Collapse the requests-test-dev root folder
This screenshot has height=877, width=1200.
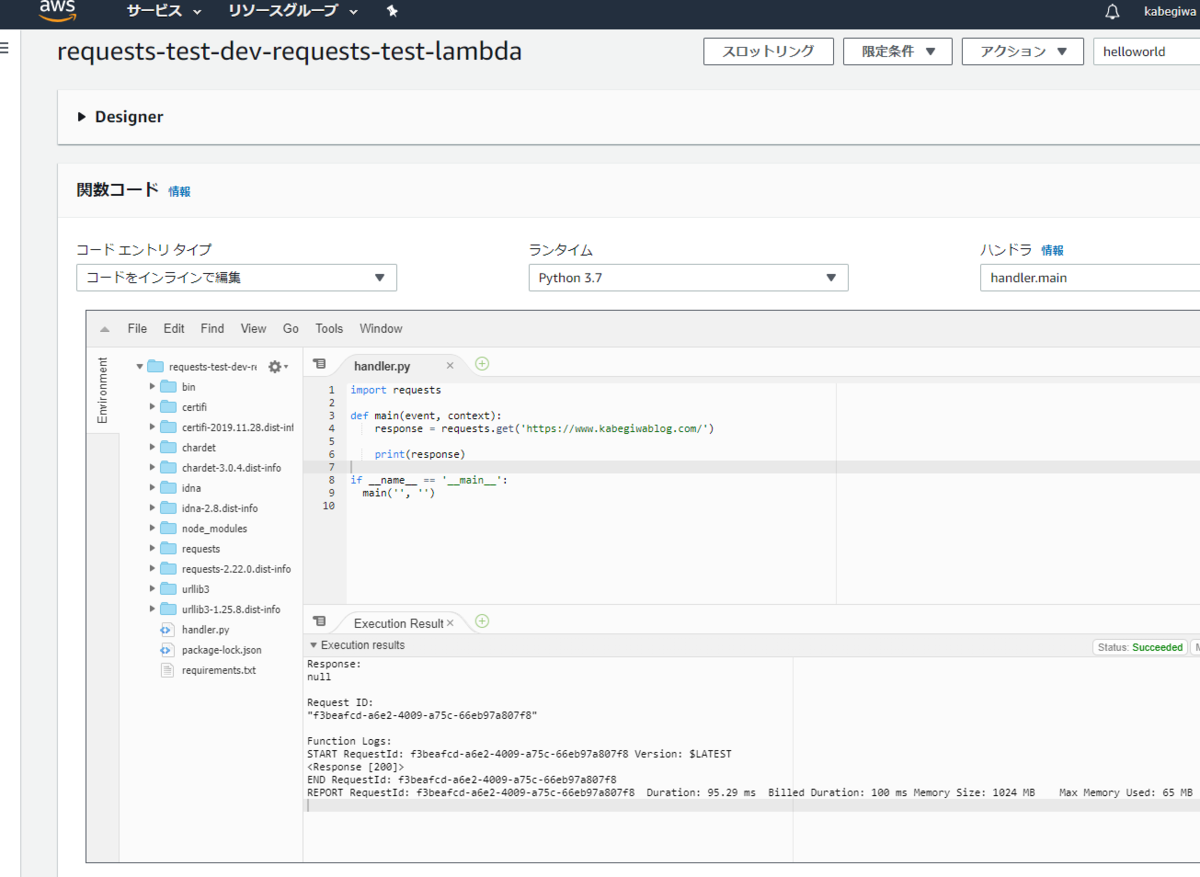click(x=140, y=367)
